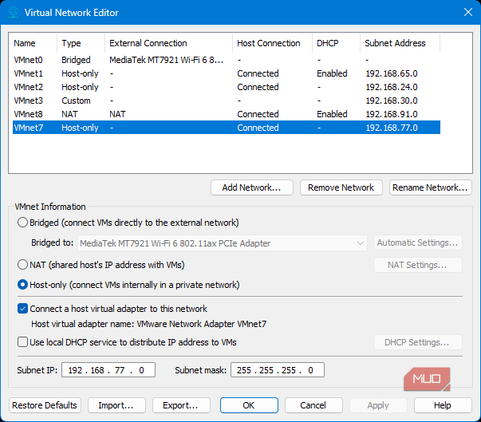Click the Virtual Network Editor globe icon
The image size is (481, 422).
coord(13,12)
